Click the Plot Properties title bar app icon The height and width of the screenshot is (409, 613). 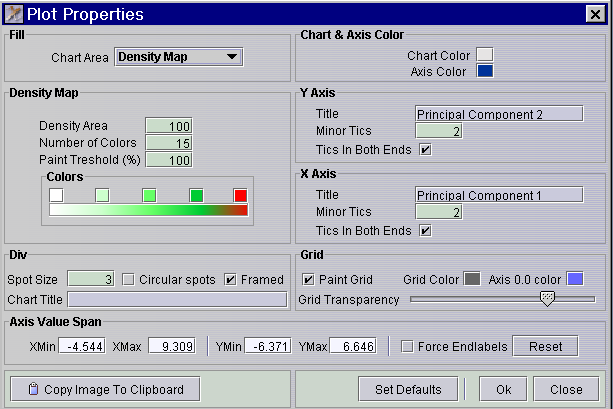(14, 14)
